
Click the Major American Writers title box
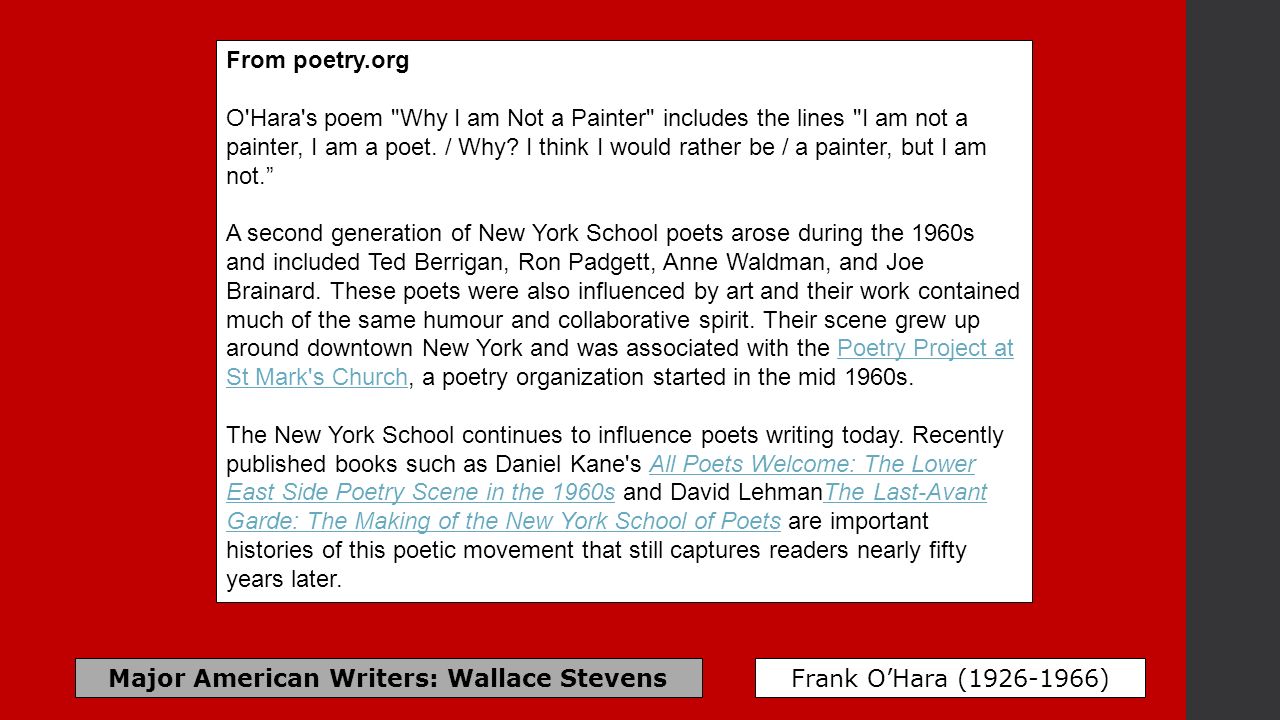click(389, 678)
